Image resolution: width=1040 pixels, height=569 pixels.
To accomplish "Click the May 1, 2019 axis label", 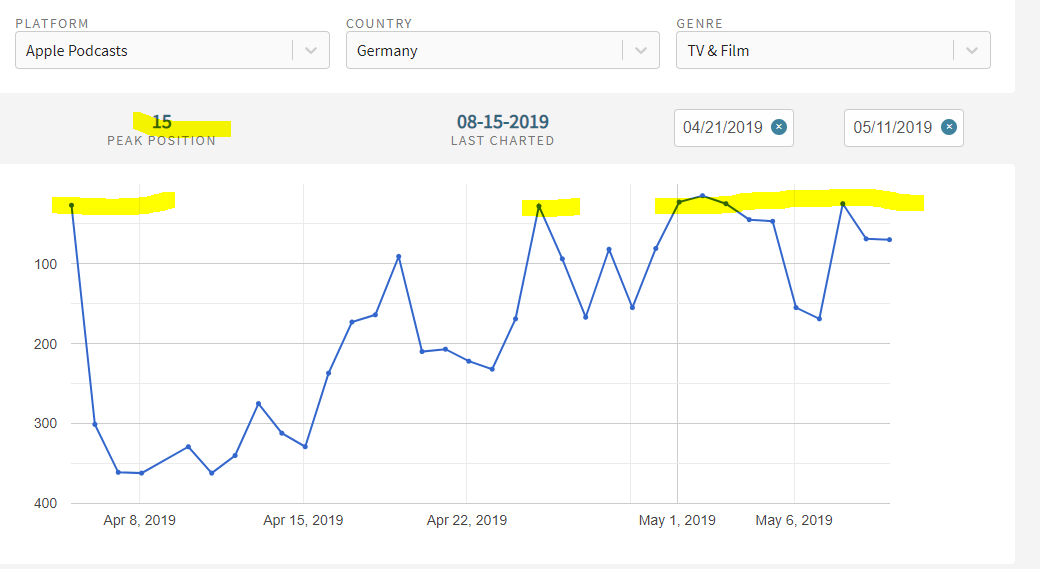I will [677, 520].
